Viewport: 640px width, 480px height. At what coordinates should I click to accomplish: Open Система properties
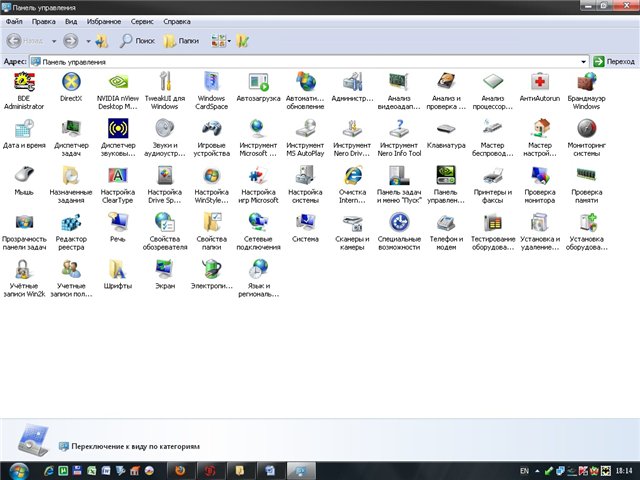click(305, 228)
